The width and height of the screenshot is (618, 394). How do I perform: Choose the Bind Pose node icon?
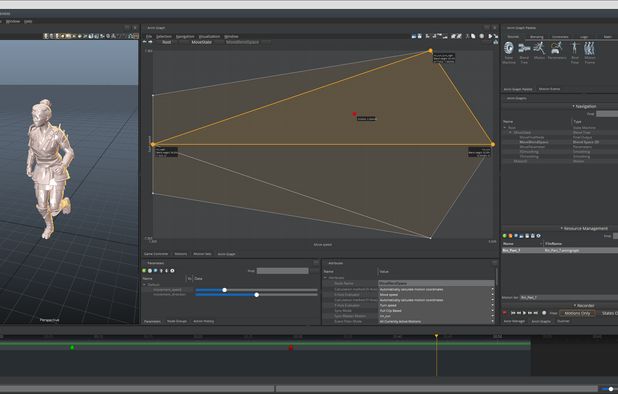(575, 48)
